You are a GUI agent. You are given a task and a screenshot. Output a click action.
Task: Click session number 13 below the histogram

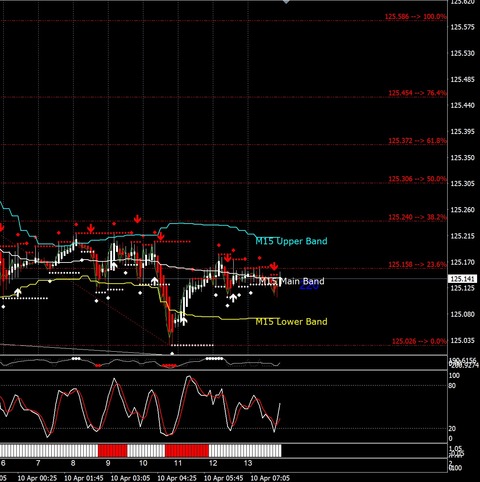[248, 463]
